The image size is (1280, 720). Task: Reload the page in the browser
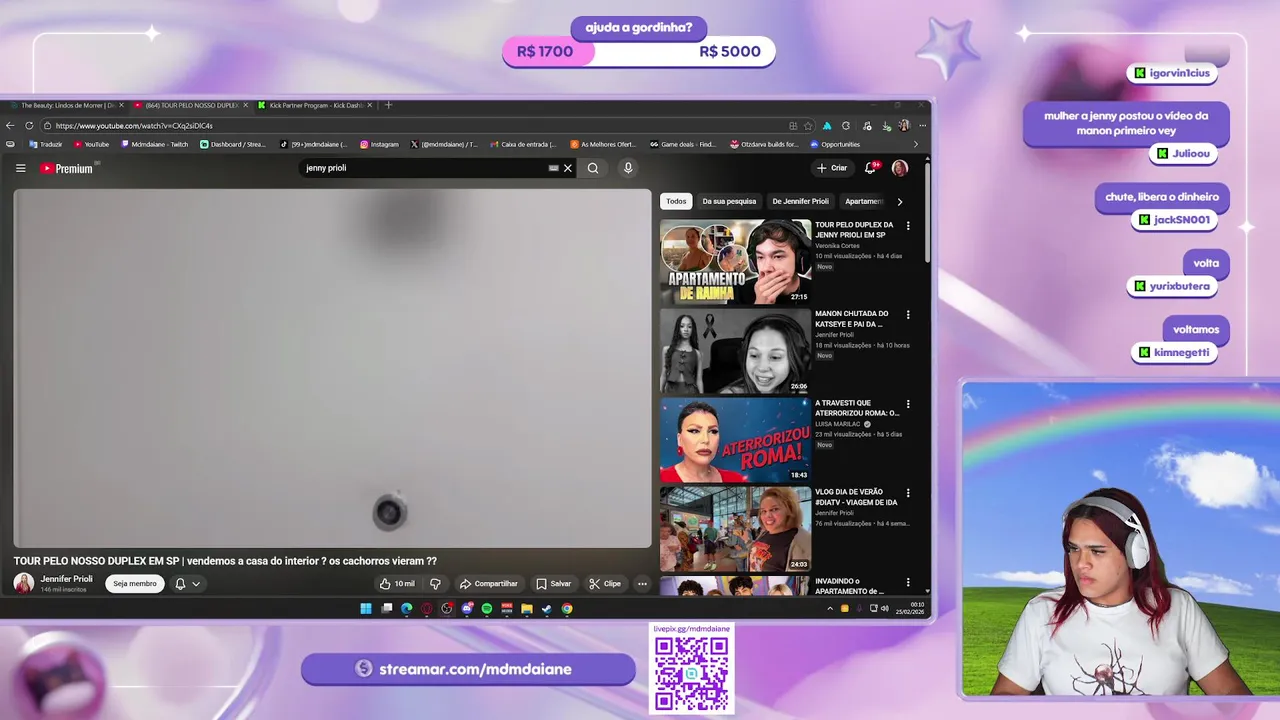(29, 126)
